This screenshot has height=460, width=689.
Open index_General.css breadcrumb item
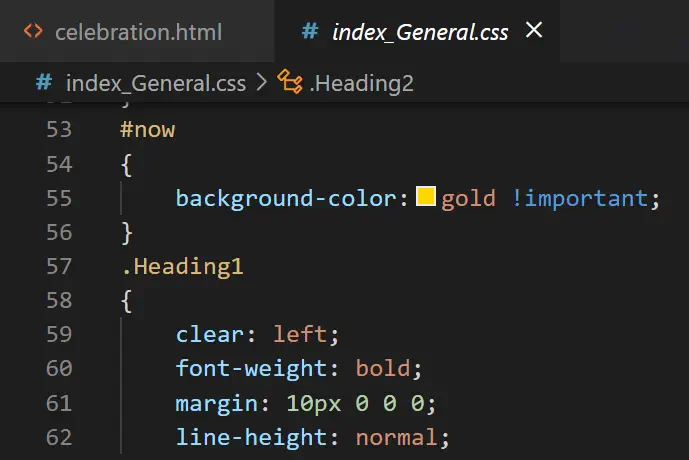pos(156,83)
